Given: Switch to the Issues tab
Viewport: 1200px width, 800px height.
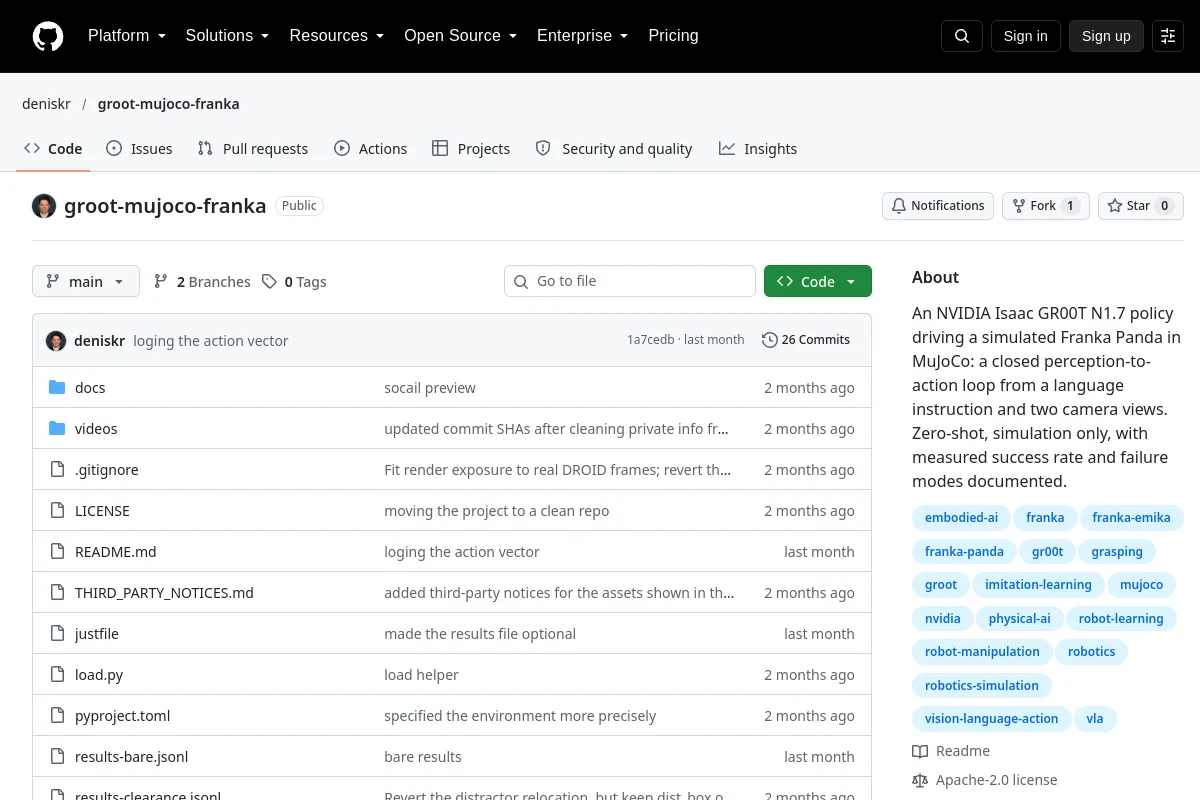Looking at the screenshot, I should [x=139, y=149].
